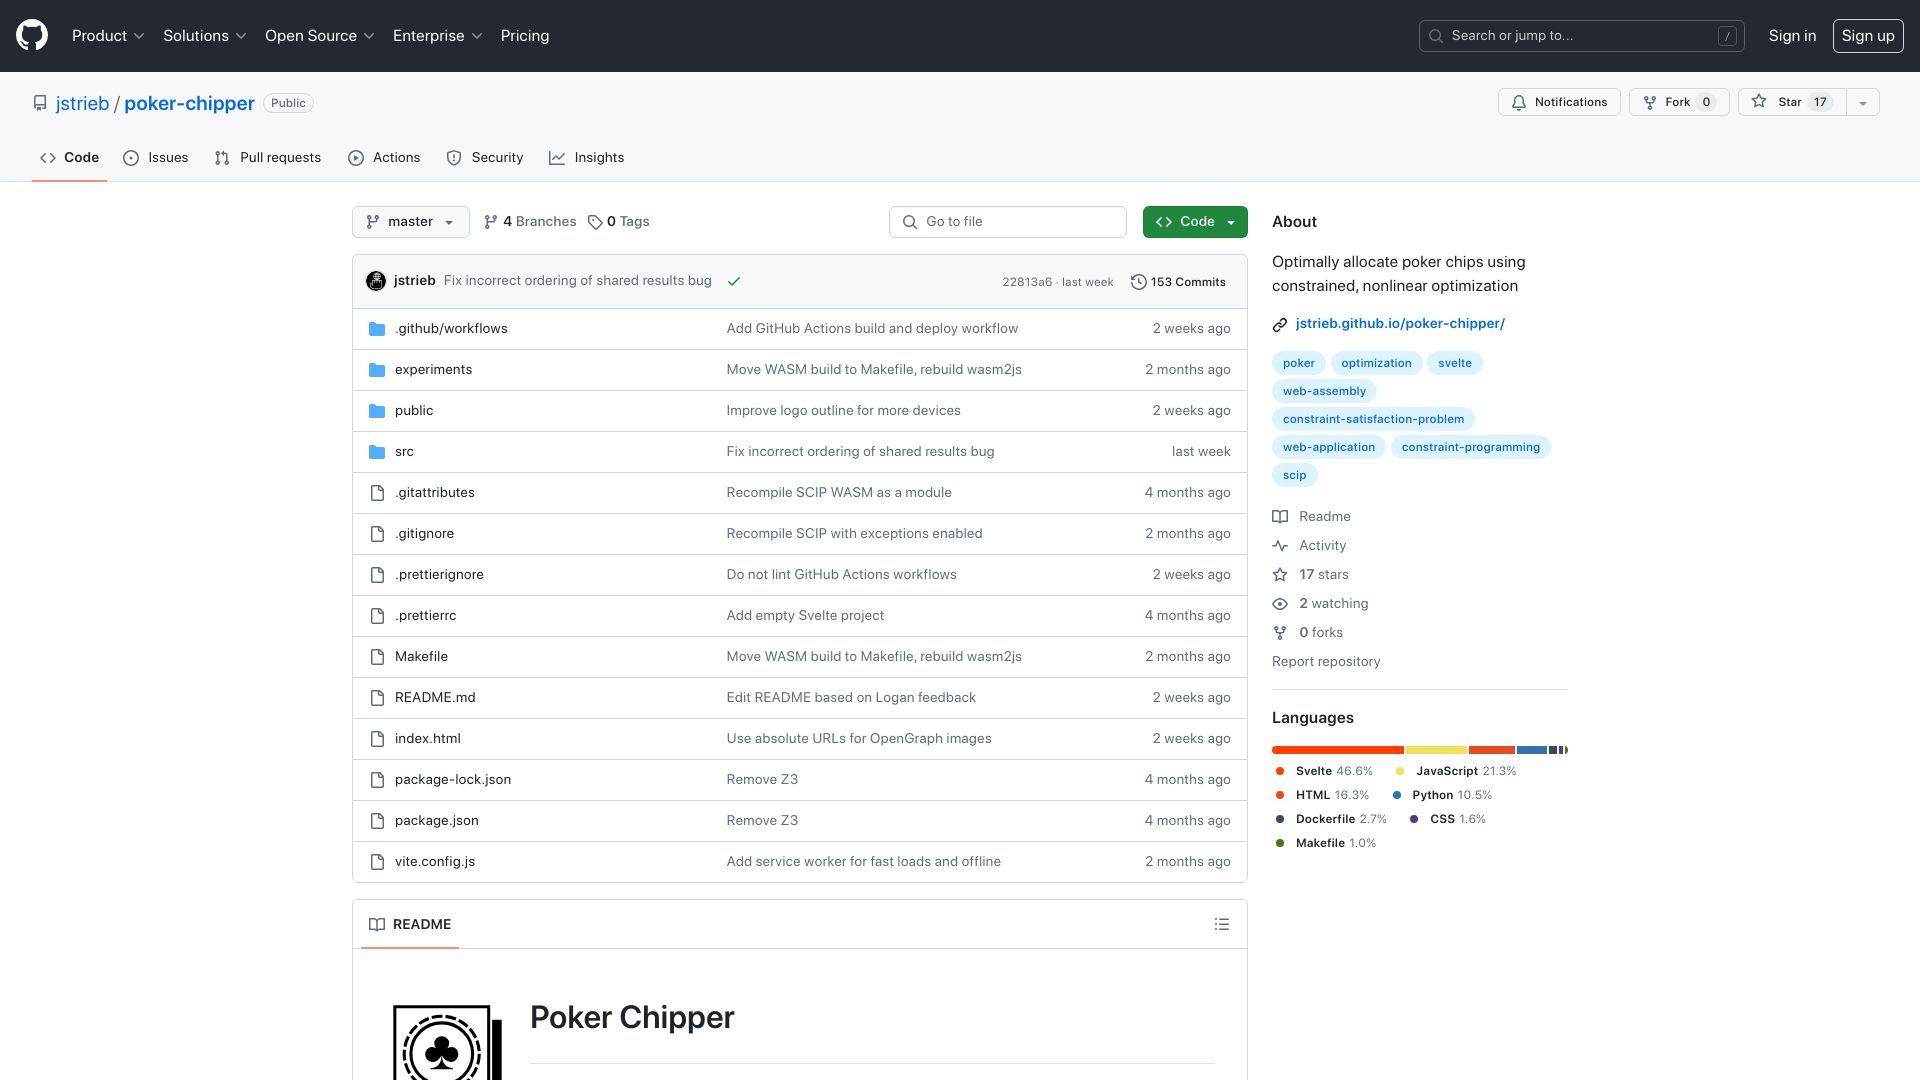The image size is (1920, 1080).
Task: Click the Go to file input field
Action: pyautogui.click(x=1007, y=222)
